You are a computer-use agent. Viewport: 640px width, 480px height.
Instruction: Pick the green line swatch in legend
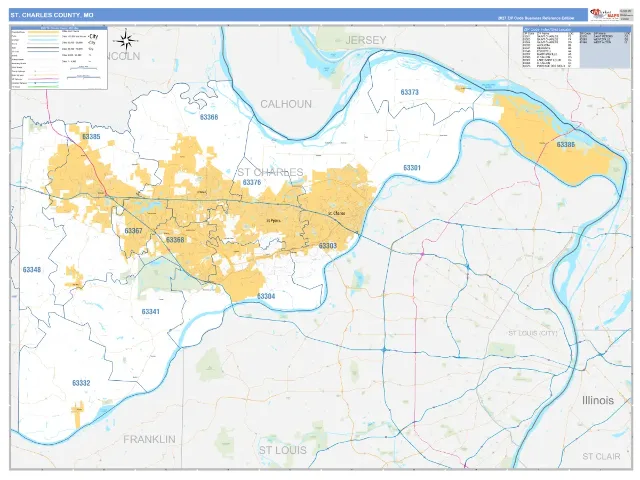click(x=43, y=87)
